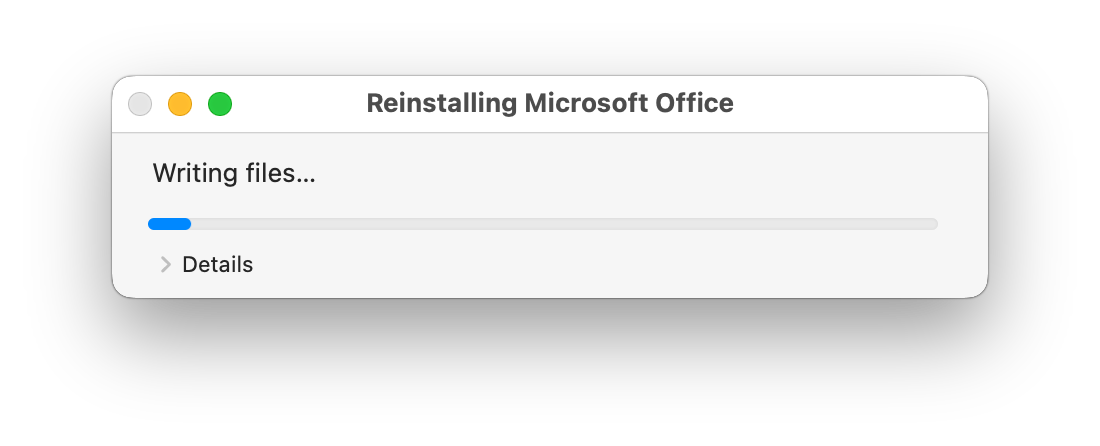
Task: Click the letter D in Details
Action: (189, 264)
